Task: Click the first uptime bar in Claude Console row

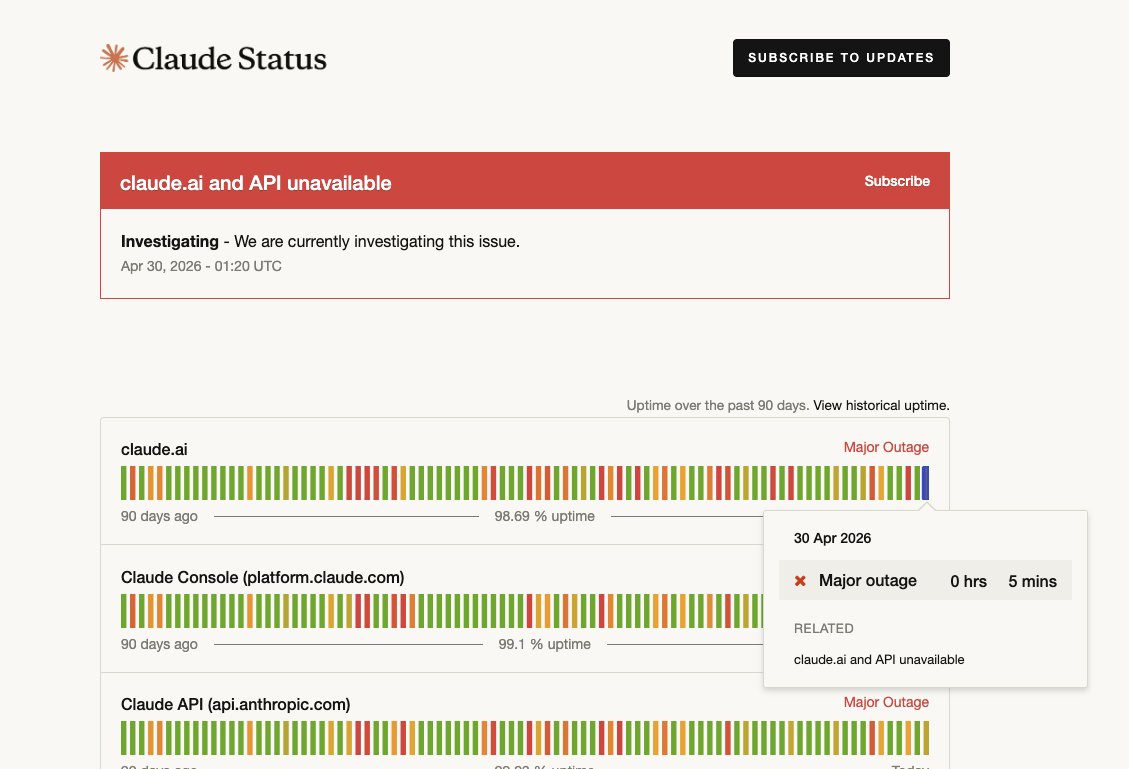Action: [124, 611]
